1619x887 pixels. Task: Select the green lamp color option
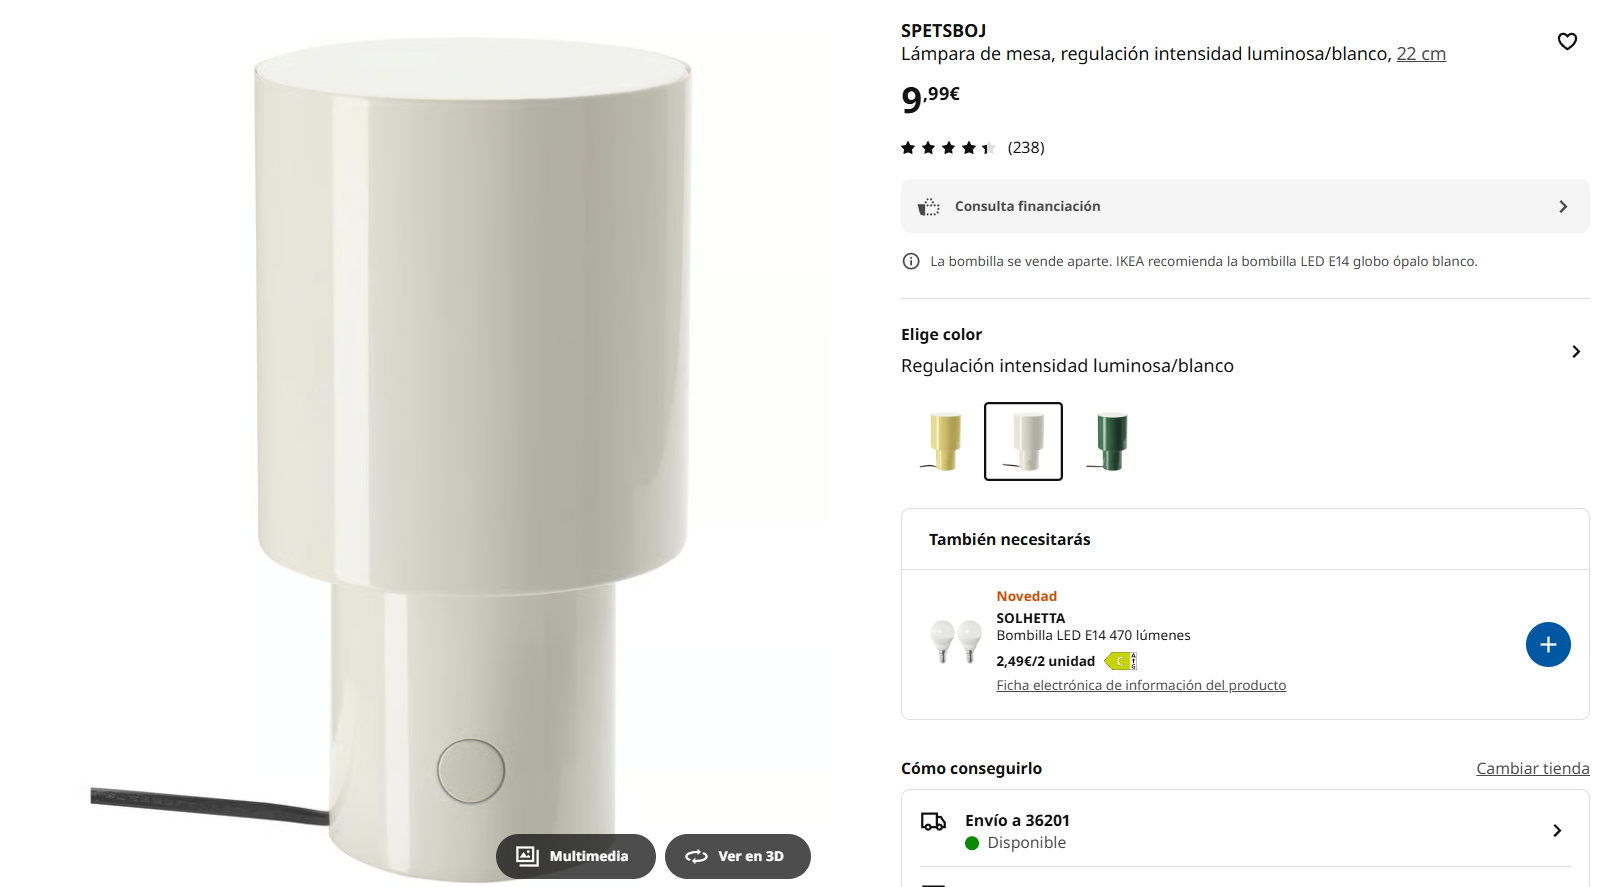tap(1110, 441)
